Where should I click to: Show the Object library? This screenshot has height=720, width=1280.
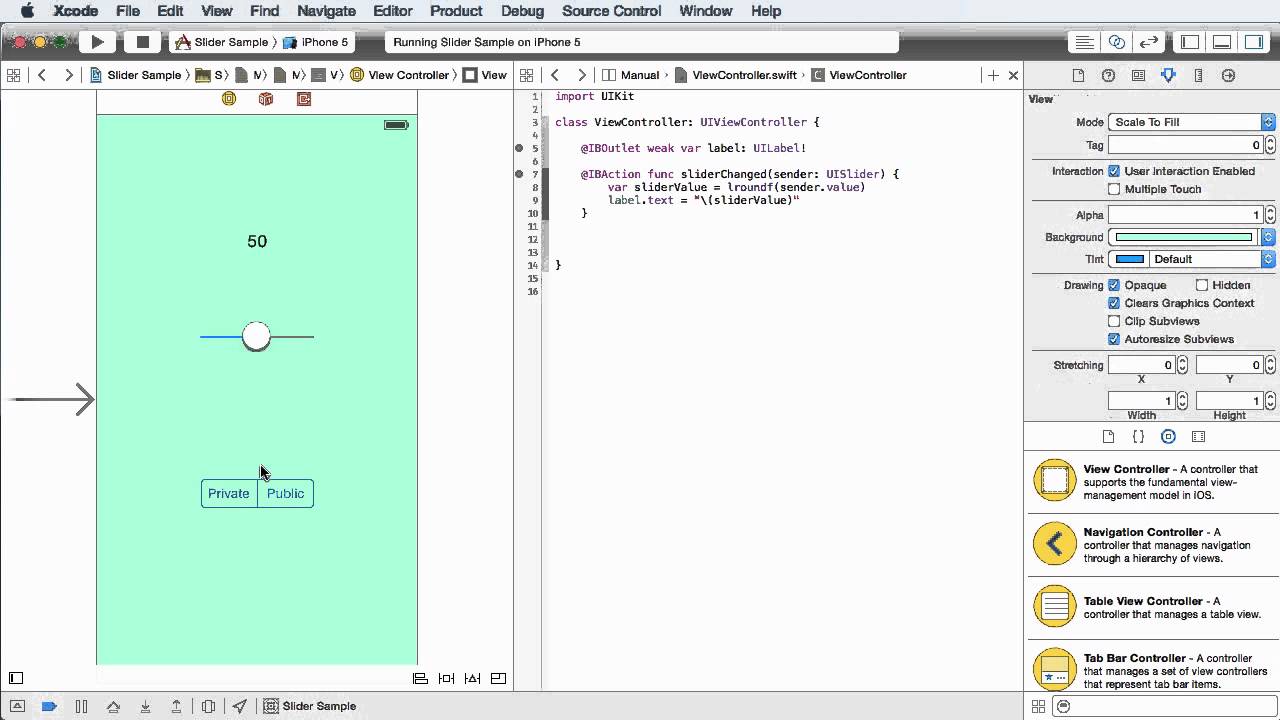pyautogui.click(x=1168, y=437)
